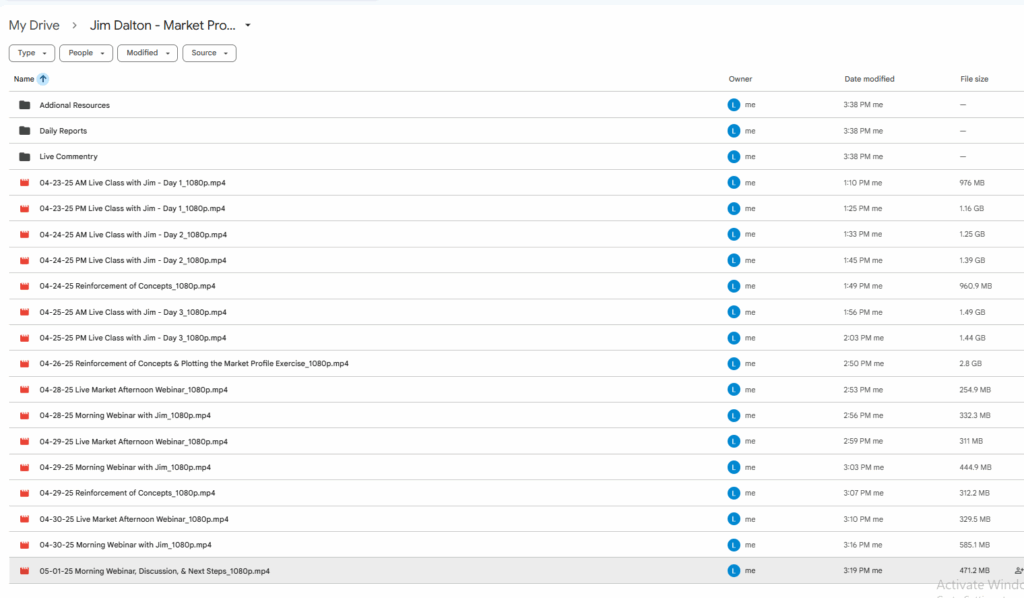Open the Source filter dropdown
The width and height of the screenshot is (1024, 598).
209,53
